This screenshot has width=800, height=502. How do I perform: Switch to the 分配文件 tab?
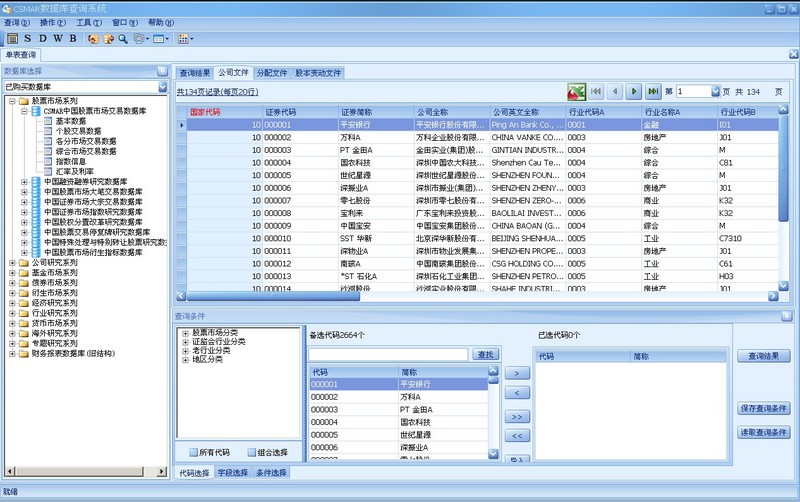click(271, 73)
